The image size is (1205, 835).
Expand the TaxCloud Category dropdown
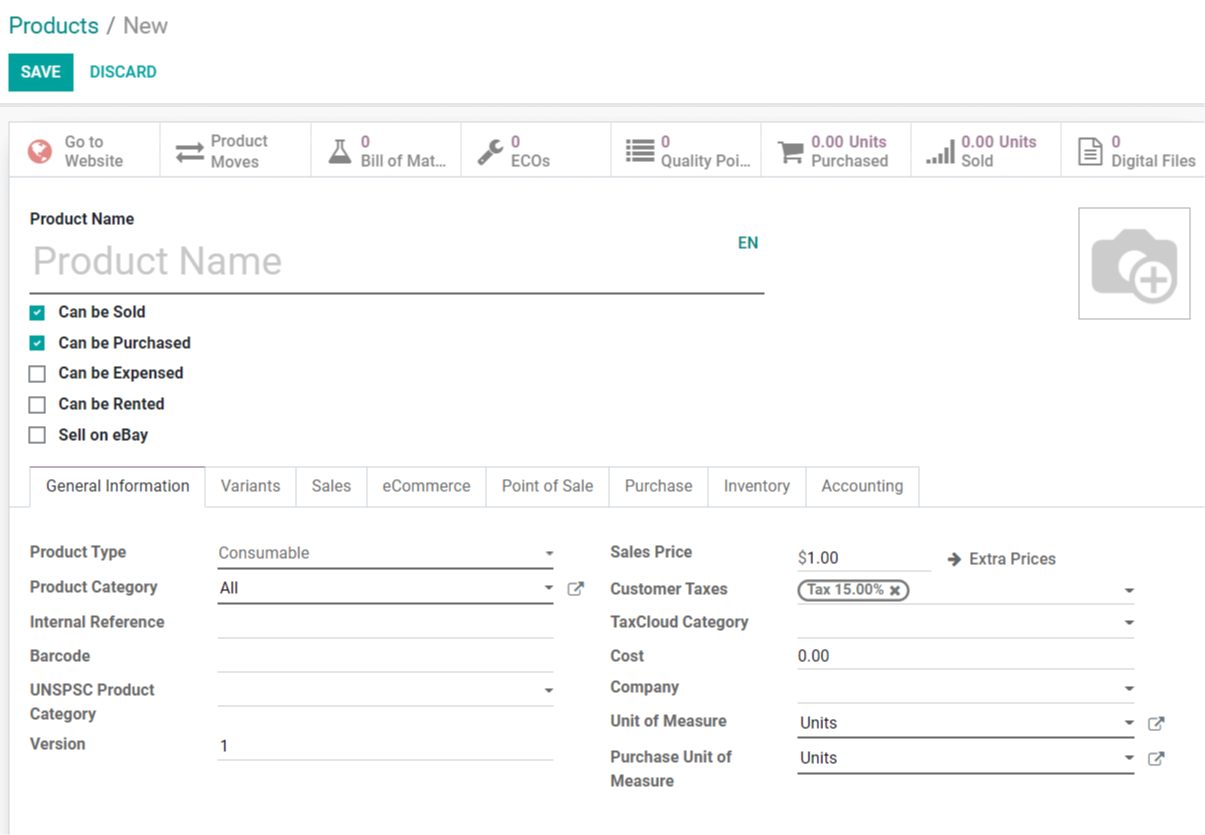point(1128,623)
